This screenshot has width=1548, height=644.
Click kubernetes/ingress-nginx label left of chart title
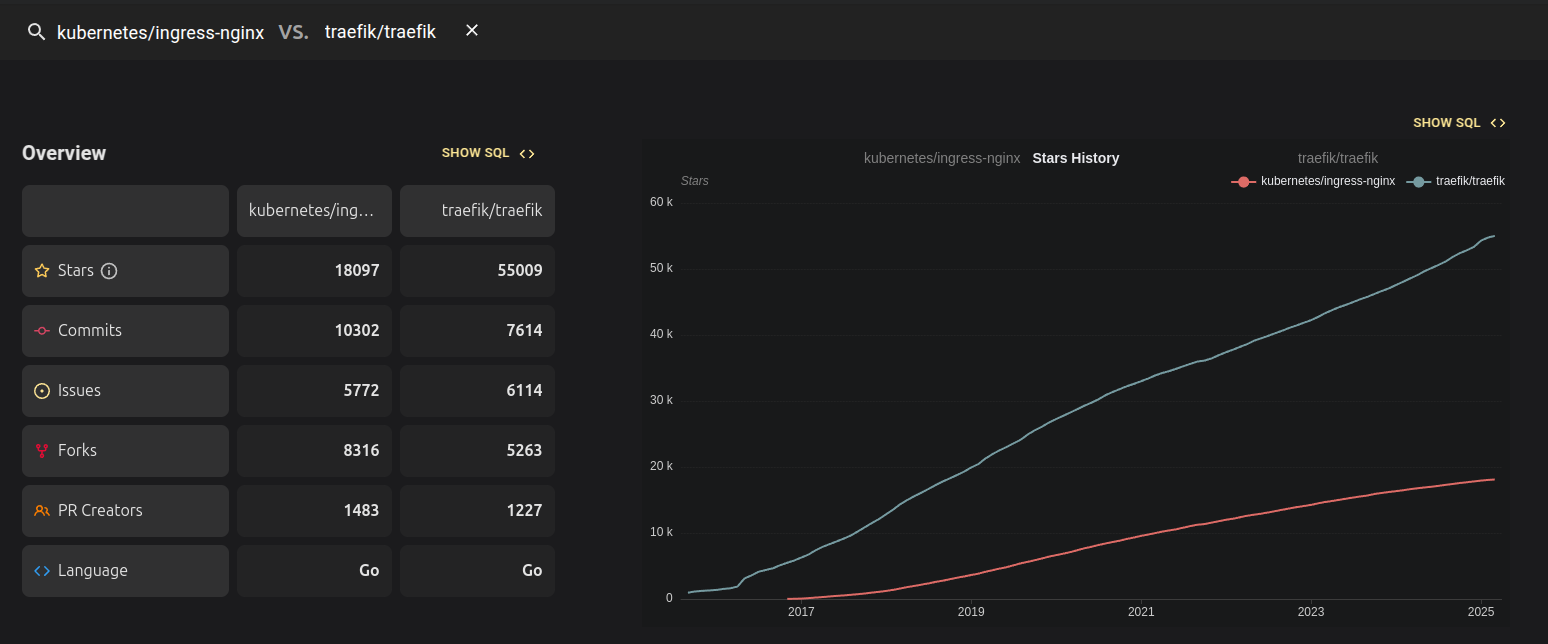click(942, 158)
